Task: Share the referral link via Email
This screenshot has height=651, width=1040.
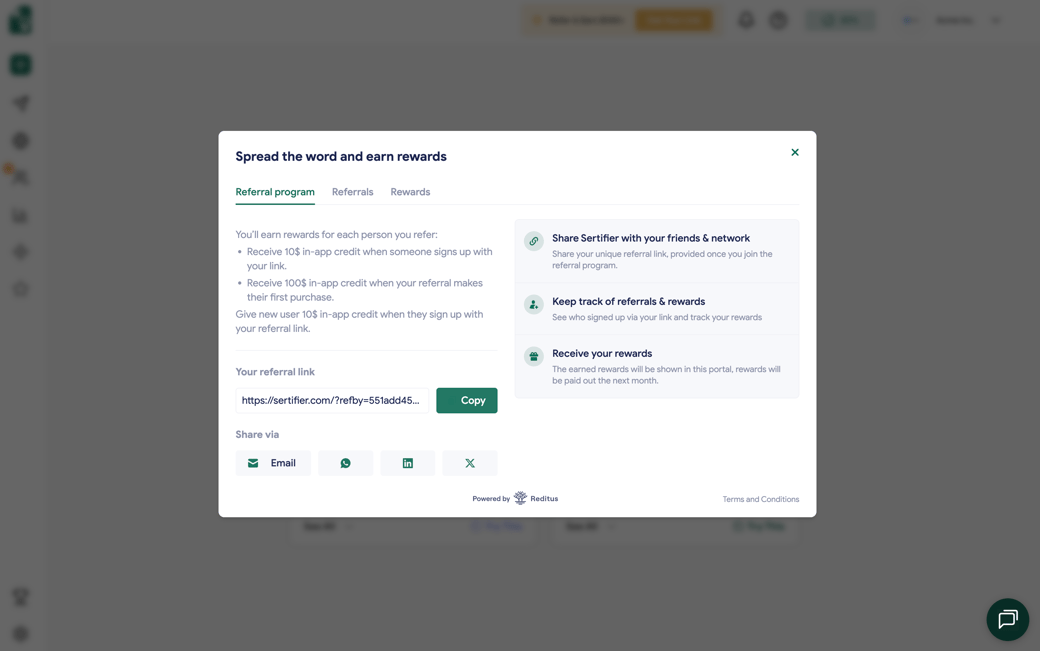Action: pos(273,463)
